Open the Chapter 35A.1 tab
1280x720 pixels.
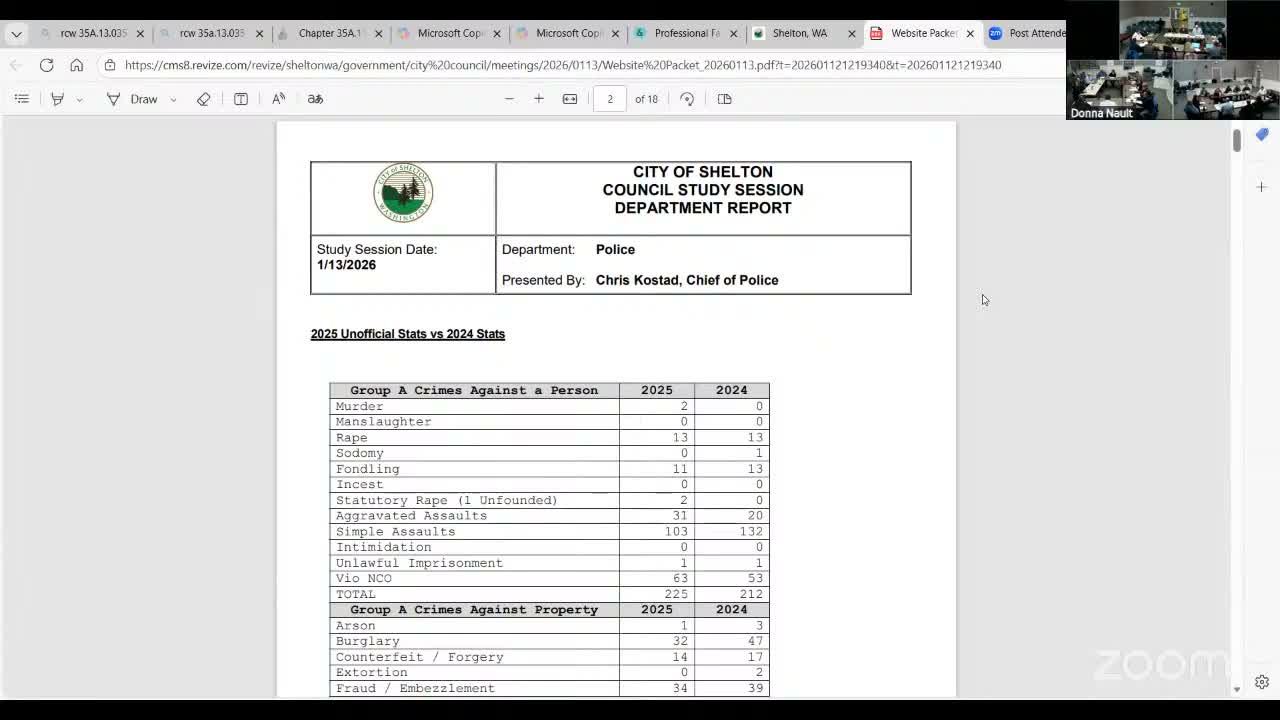pos(330,33)
